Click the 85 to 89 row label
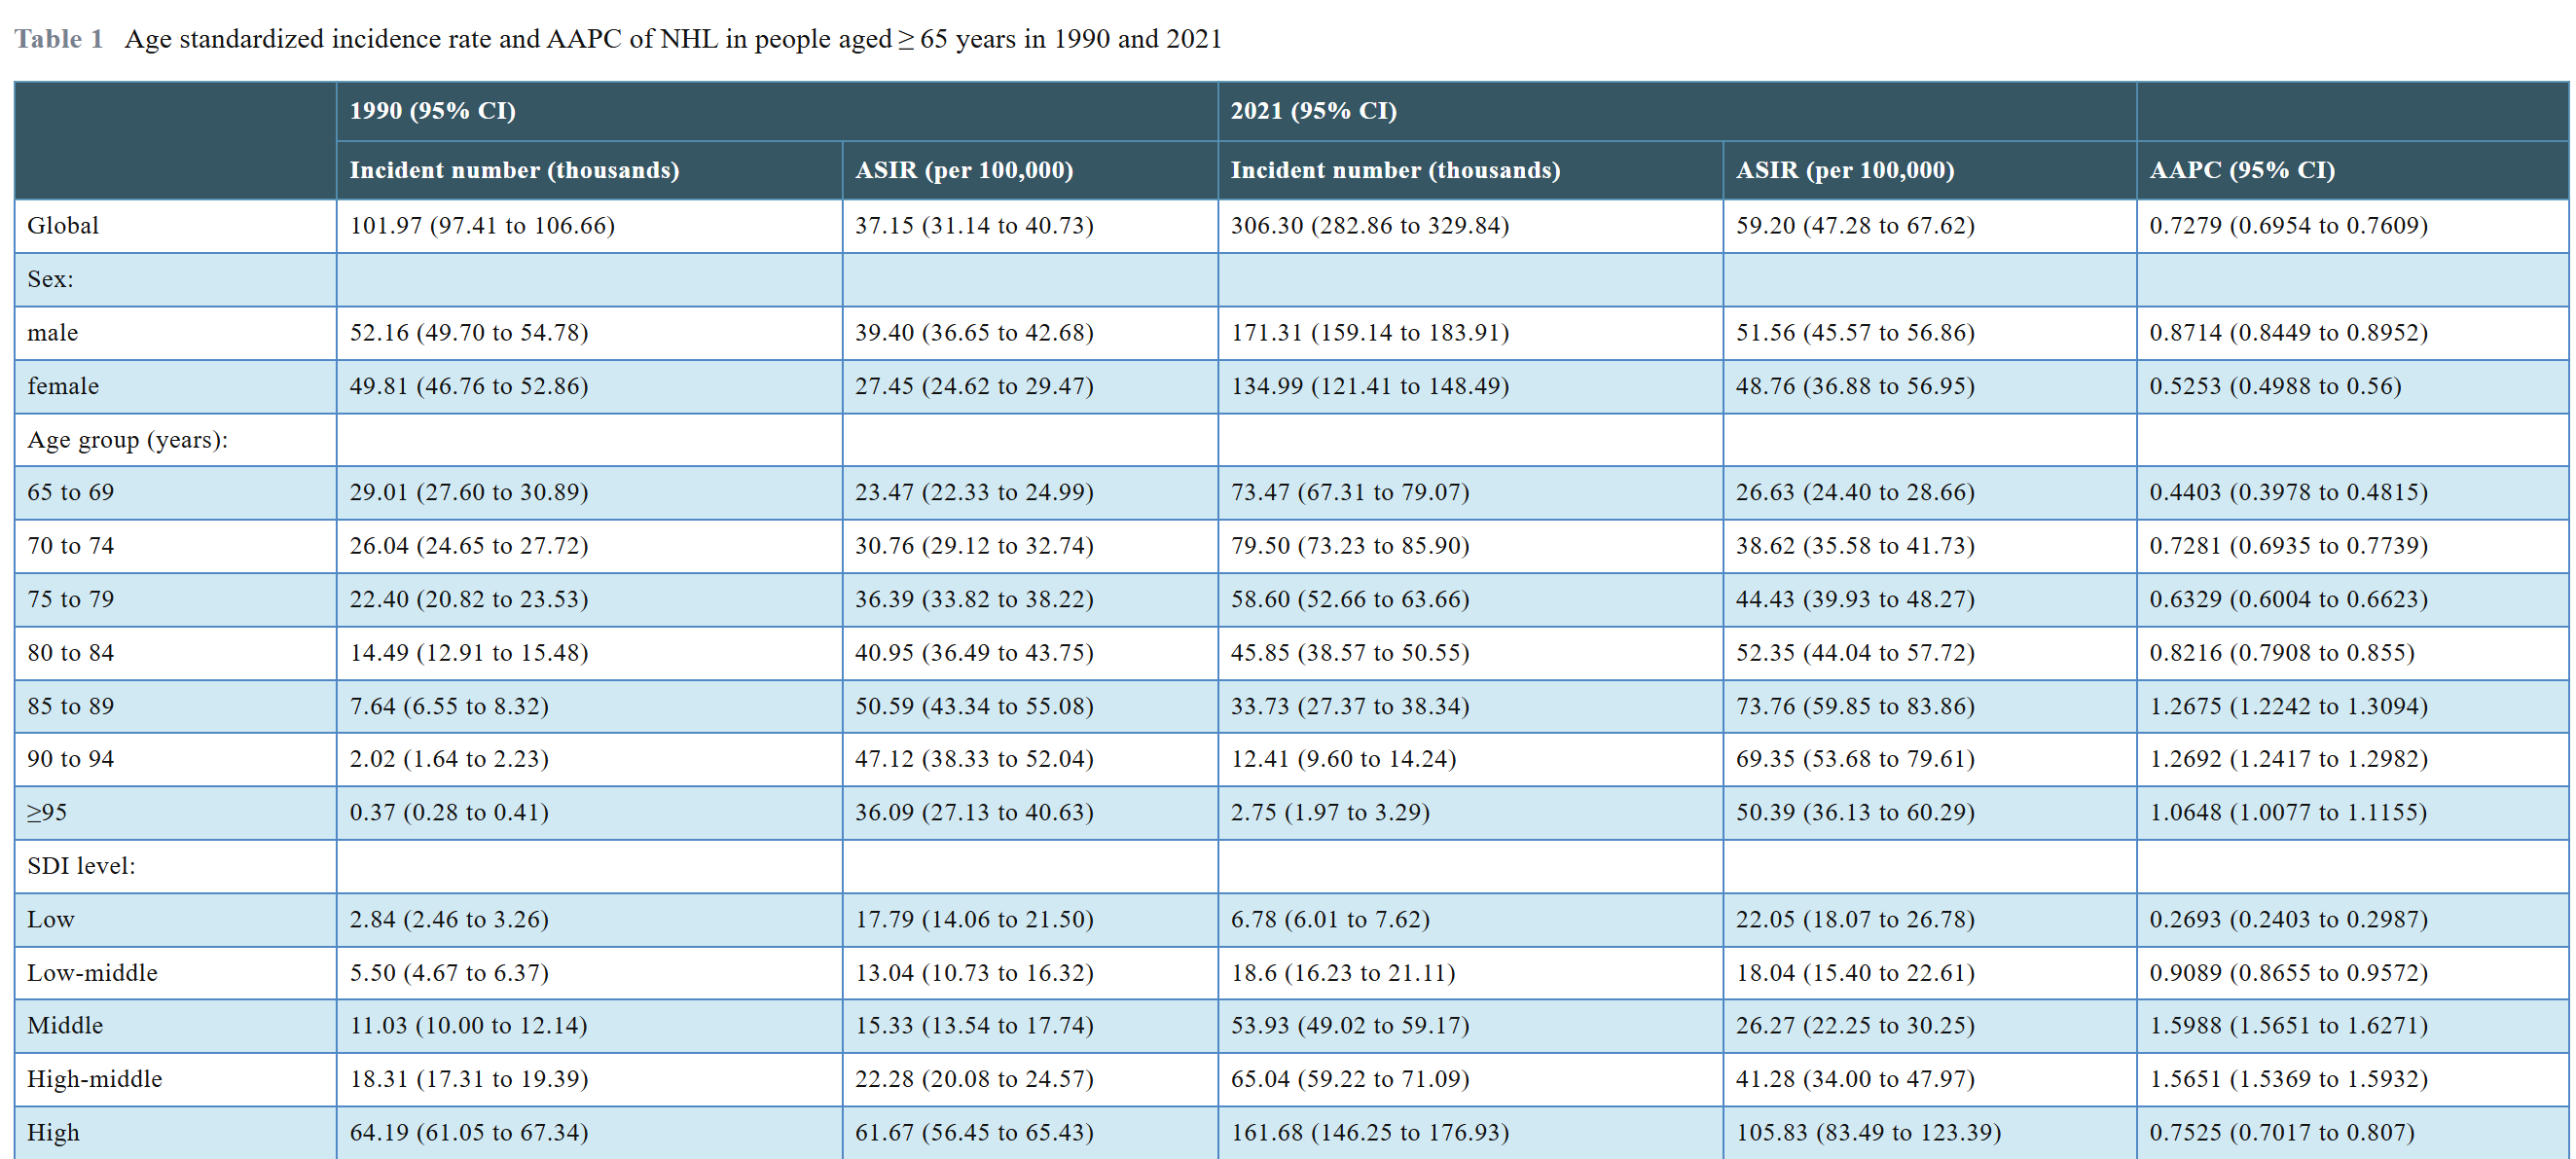The height and width of the screenshot is (1159, 2576). click(x=70, y=706)
